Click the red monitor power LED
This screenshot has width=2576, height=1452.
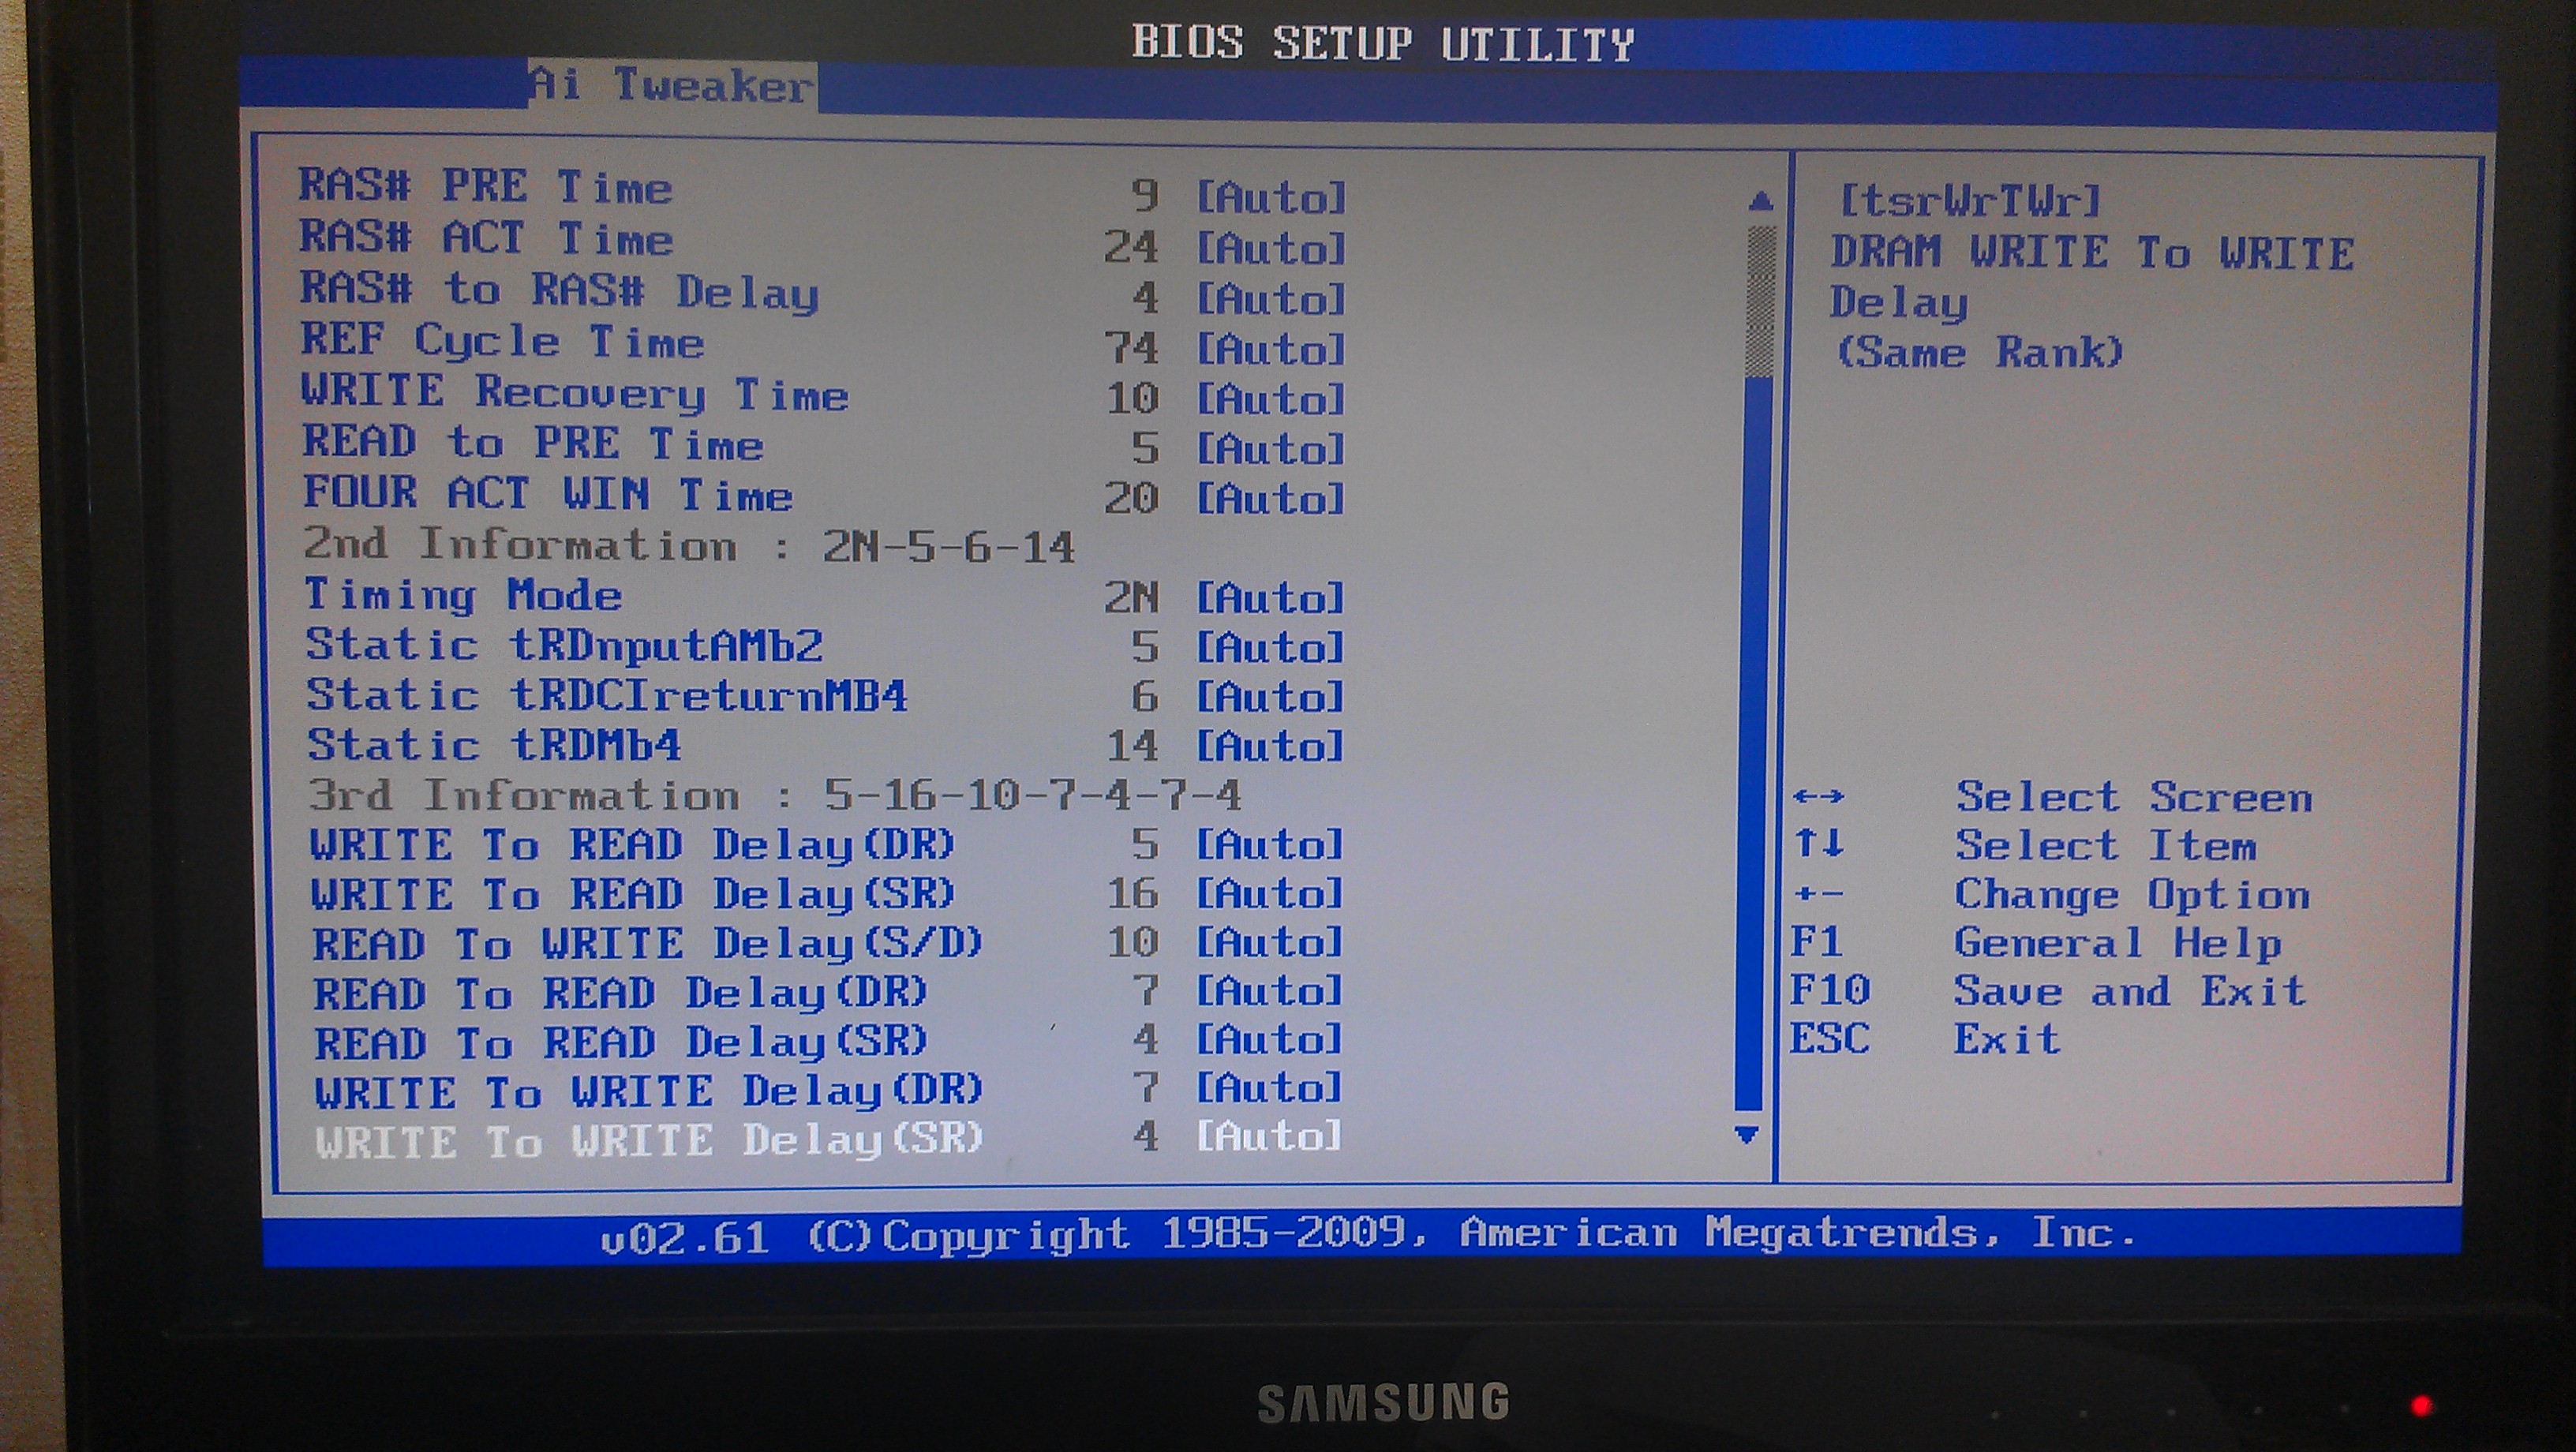coord(2422,1406)
